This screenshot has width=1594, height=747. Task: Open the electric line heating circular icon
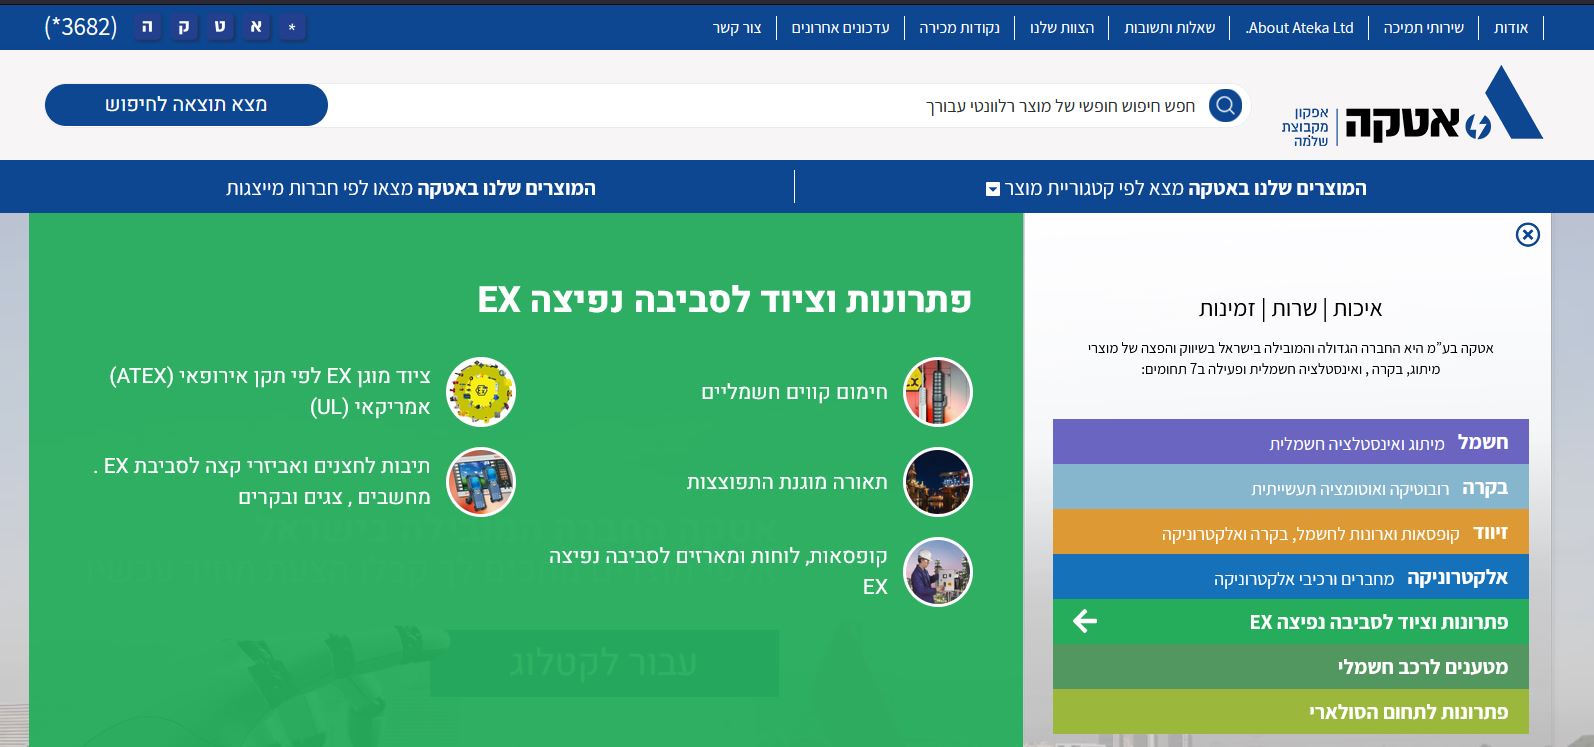[x=937, y=392]
